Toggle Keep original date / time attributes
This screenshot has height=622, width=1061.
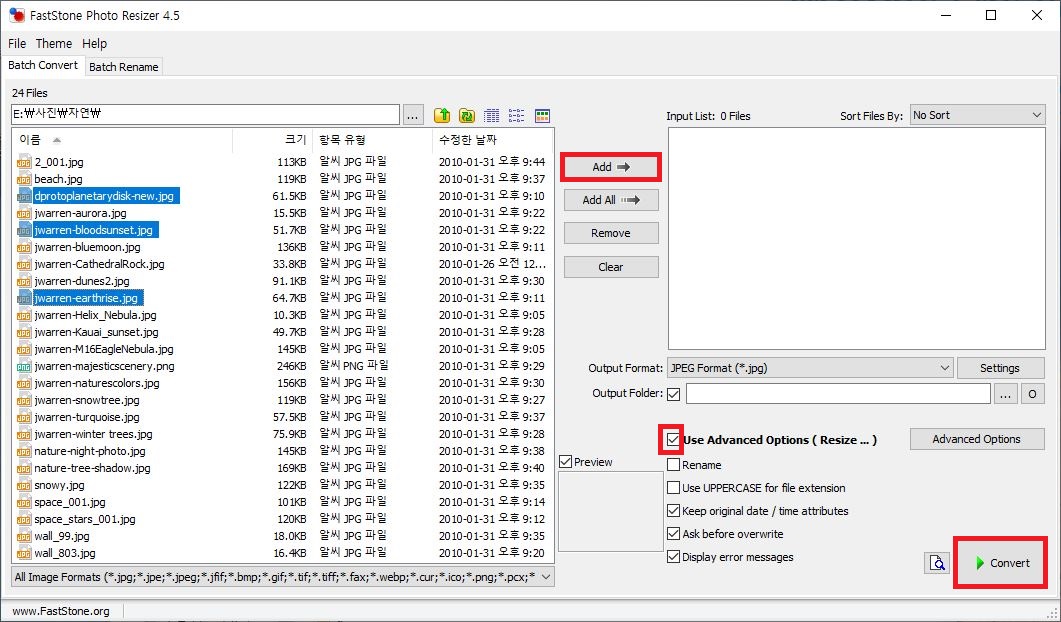[673, 511]
